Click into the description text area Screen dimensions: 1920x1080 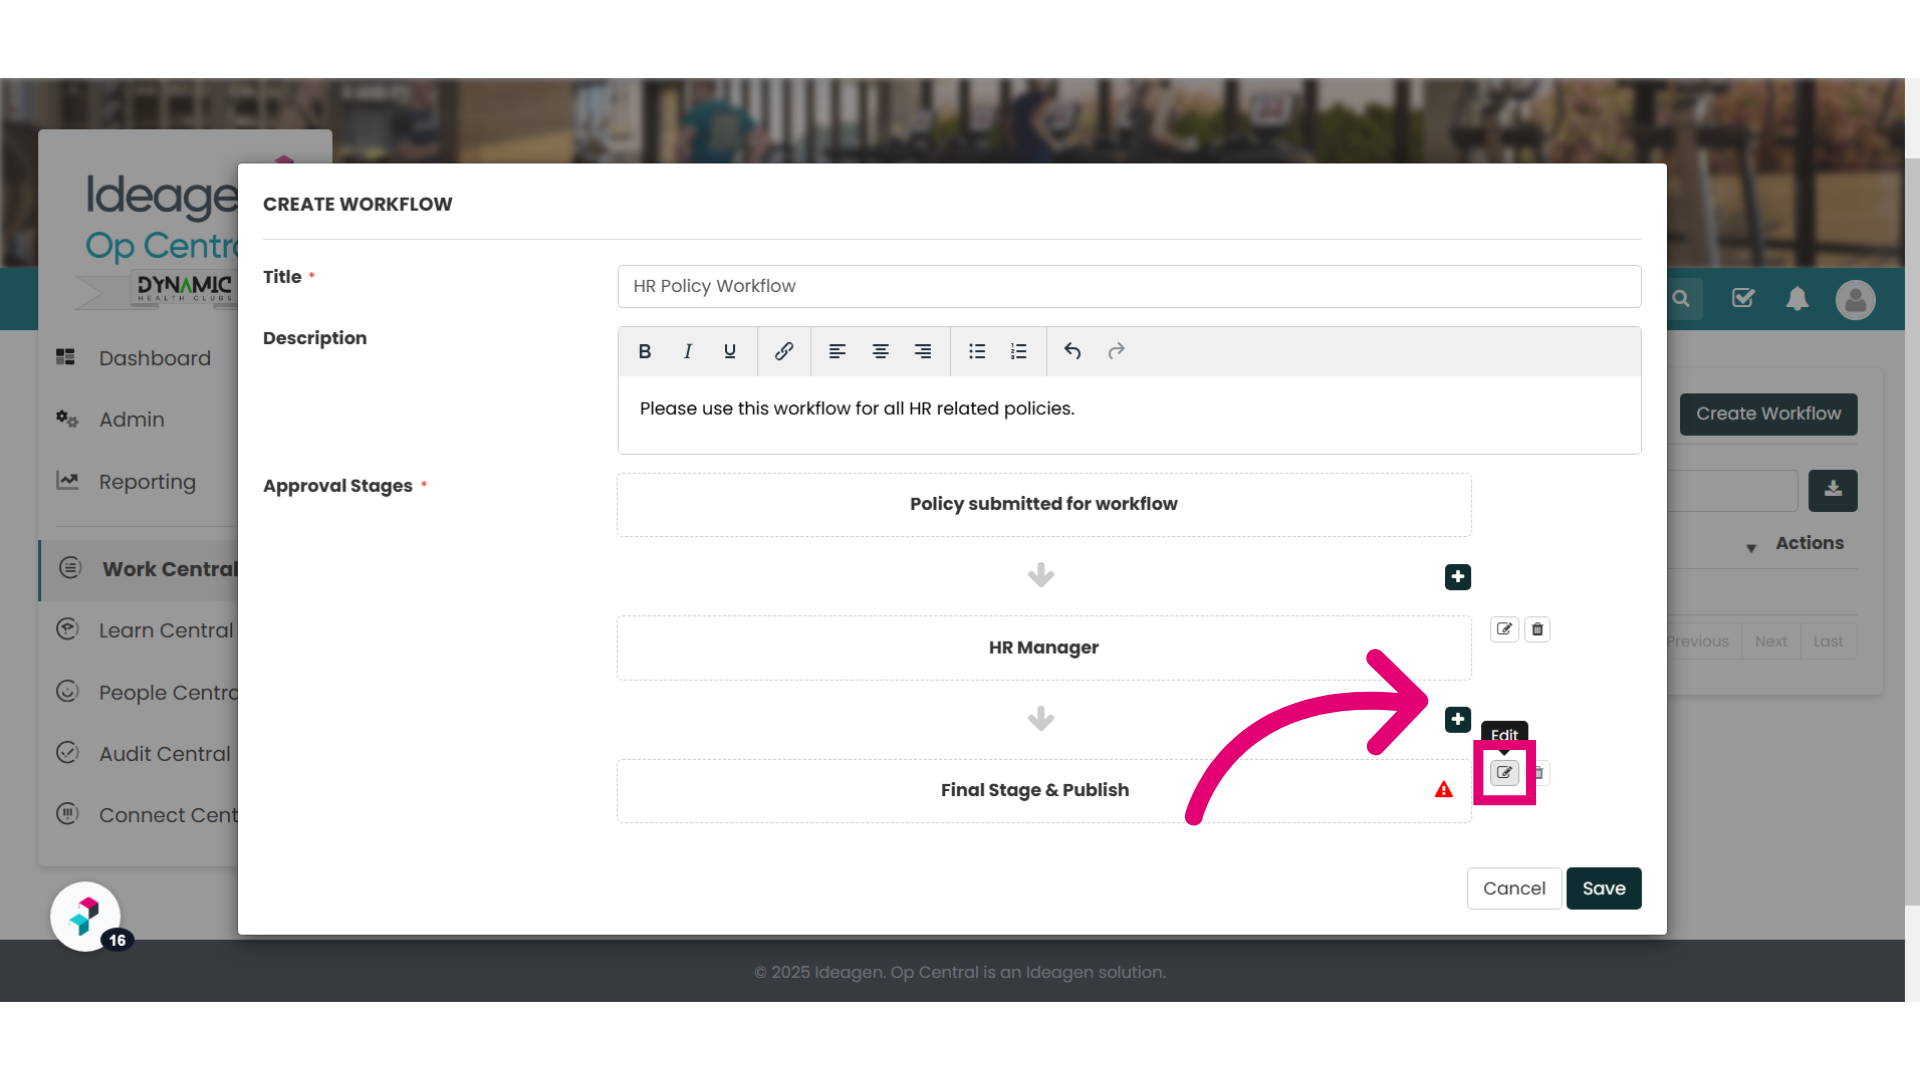click(x=1129, y=414)
